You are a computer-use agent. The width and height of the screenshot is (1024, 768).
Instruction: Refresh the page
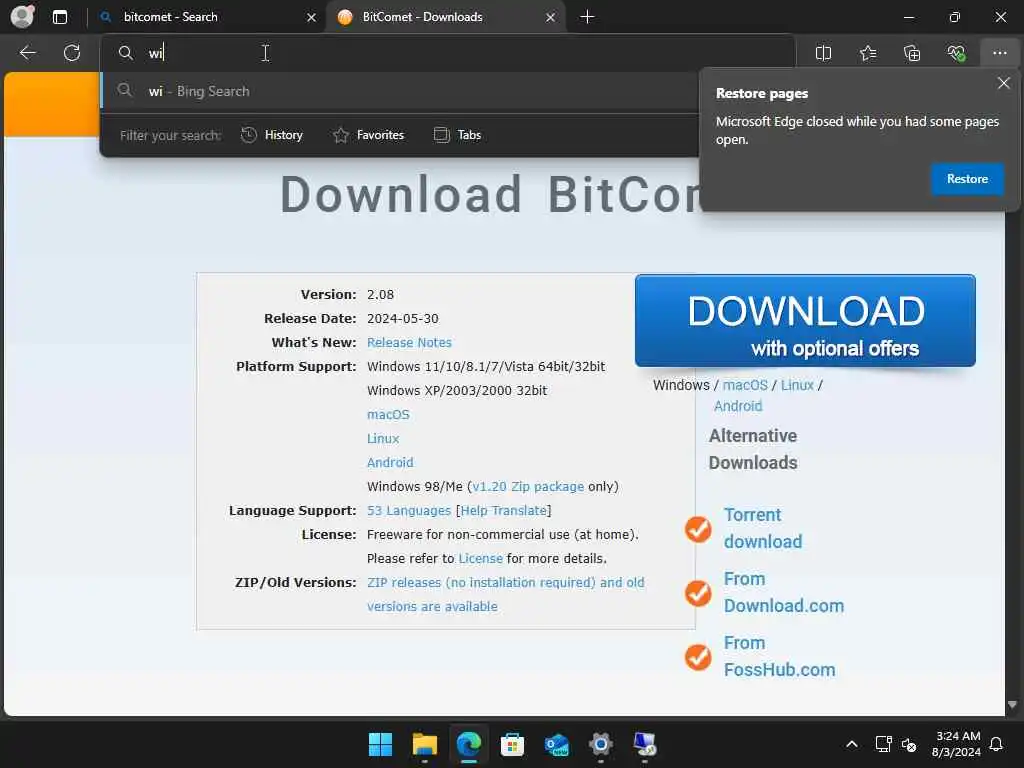click(72, 53)
